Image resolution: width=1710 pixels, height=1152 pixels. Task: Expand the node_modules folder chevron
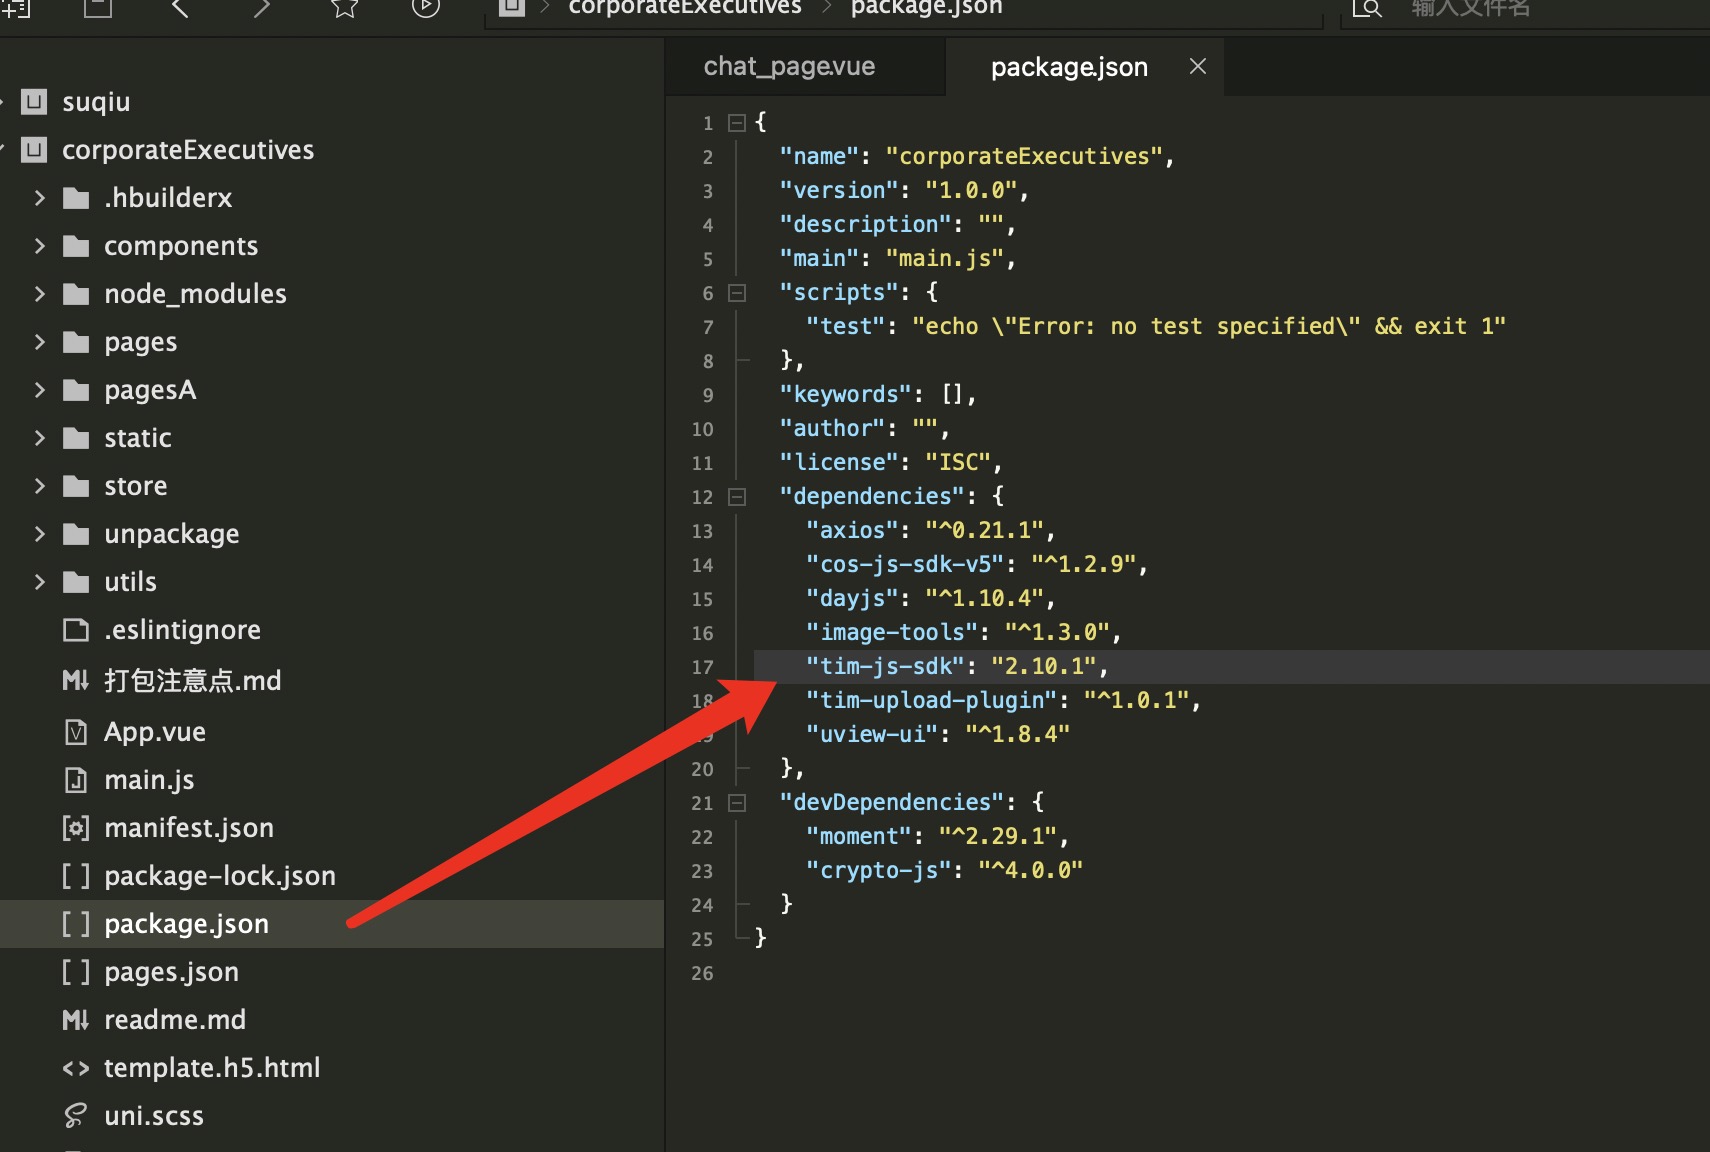point(40,294)
